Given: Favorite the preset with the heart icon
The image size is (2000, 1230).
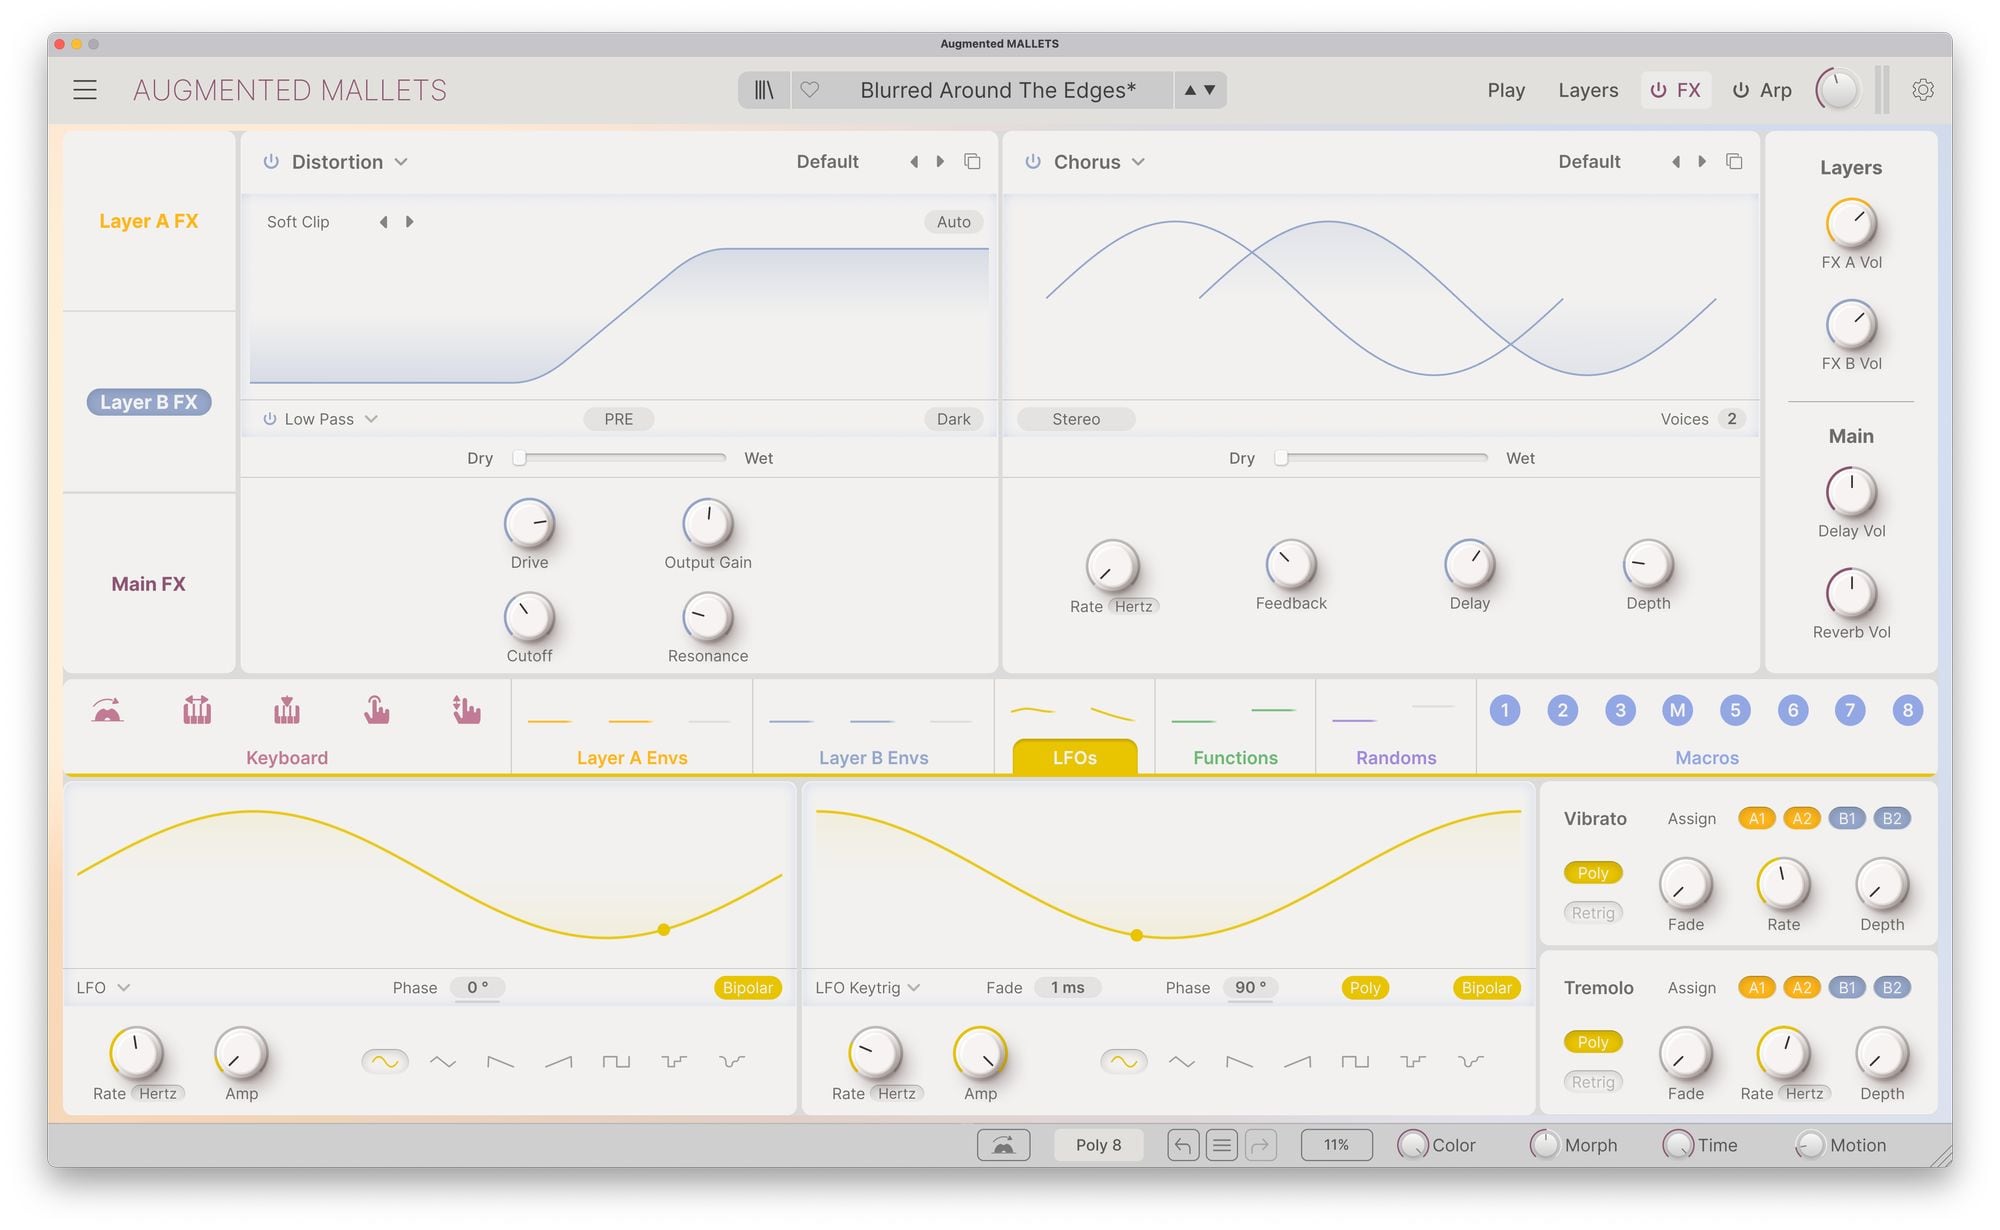Looking at the screenshot, I should (x=810, y=90).
